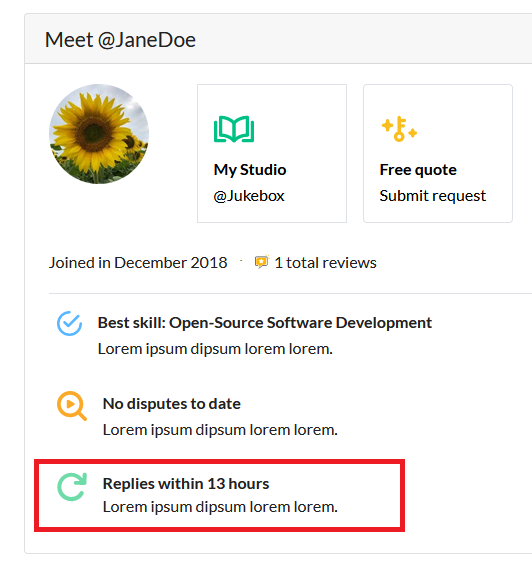This screenshot has width=532, height=575.
Task: Click the yellow key sparkle icon
Action: click(399, 129)
